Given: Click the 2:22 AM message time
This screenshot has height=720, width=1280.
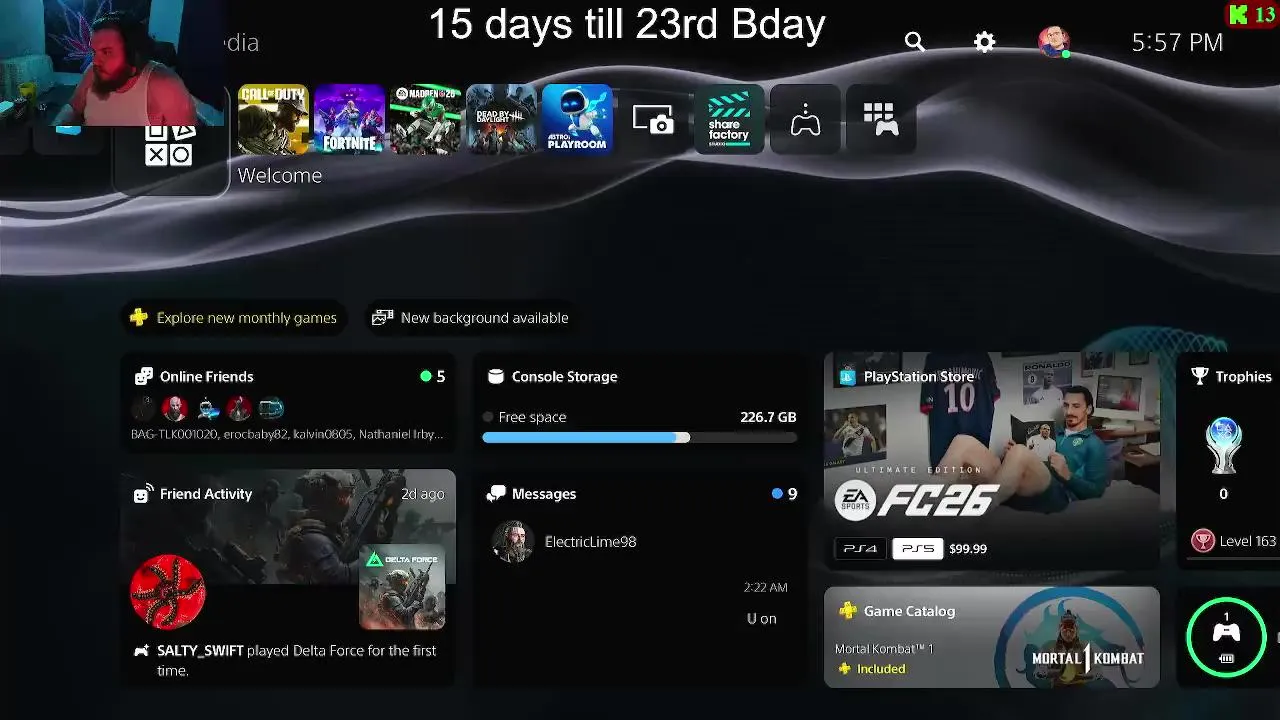Looking at the screenshot, I should coord(766,588).
